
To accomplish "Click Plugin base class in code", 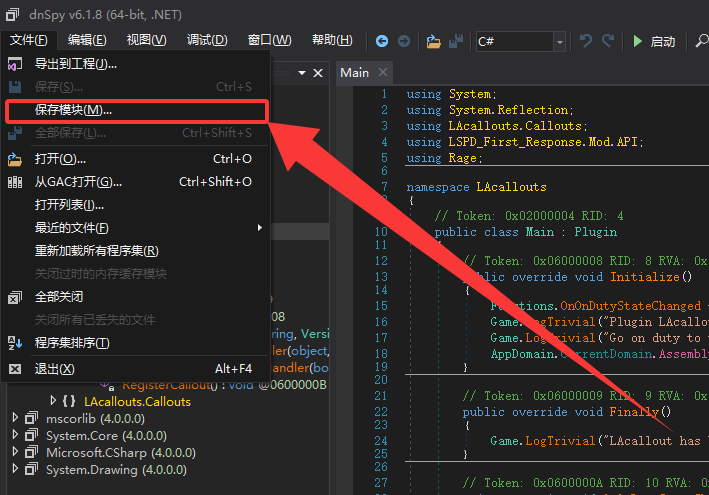I will click(x=595, y=232).
